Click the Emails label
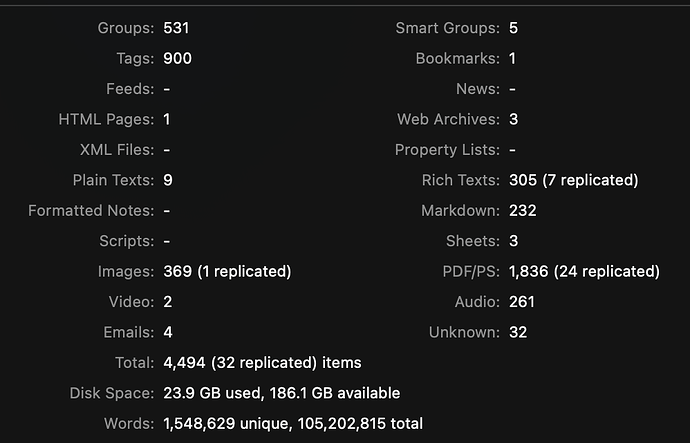The width and height of the screenshot is (690, 443). [129, 332]
